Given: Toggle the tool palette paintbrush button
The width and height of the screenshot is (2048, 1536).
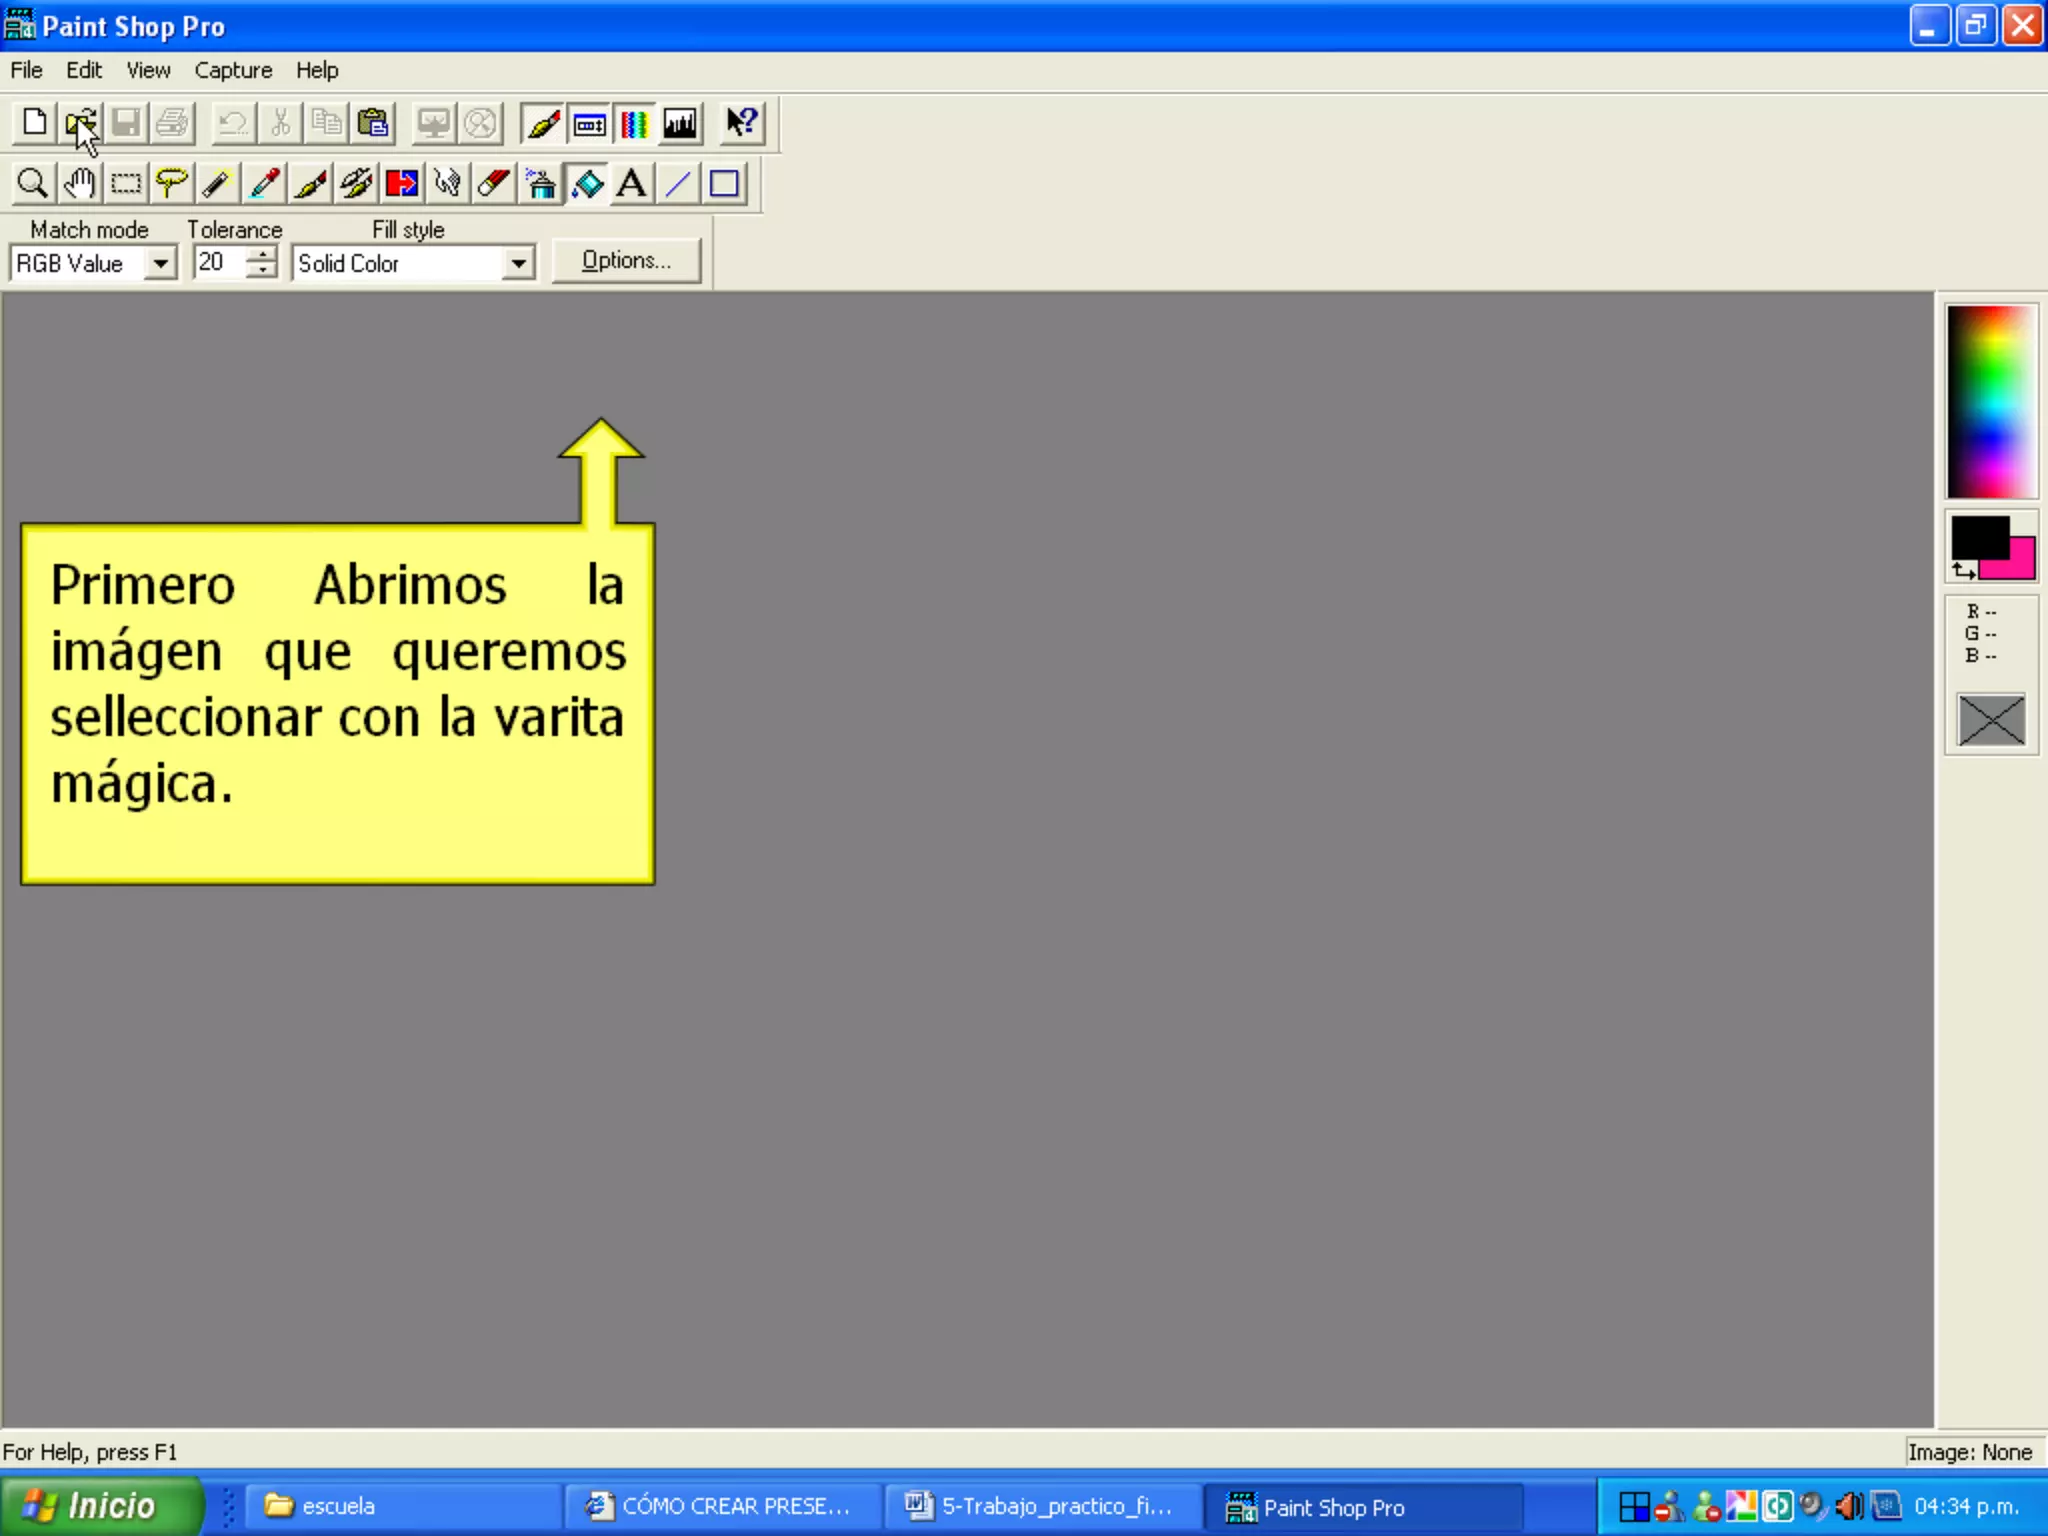Looking at the screenshot, I should click(x=543, y=124).
